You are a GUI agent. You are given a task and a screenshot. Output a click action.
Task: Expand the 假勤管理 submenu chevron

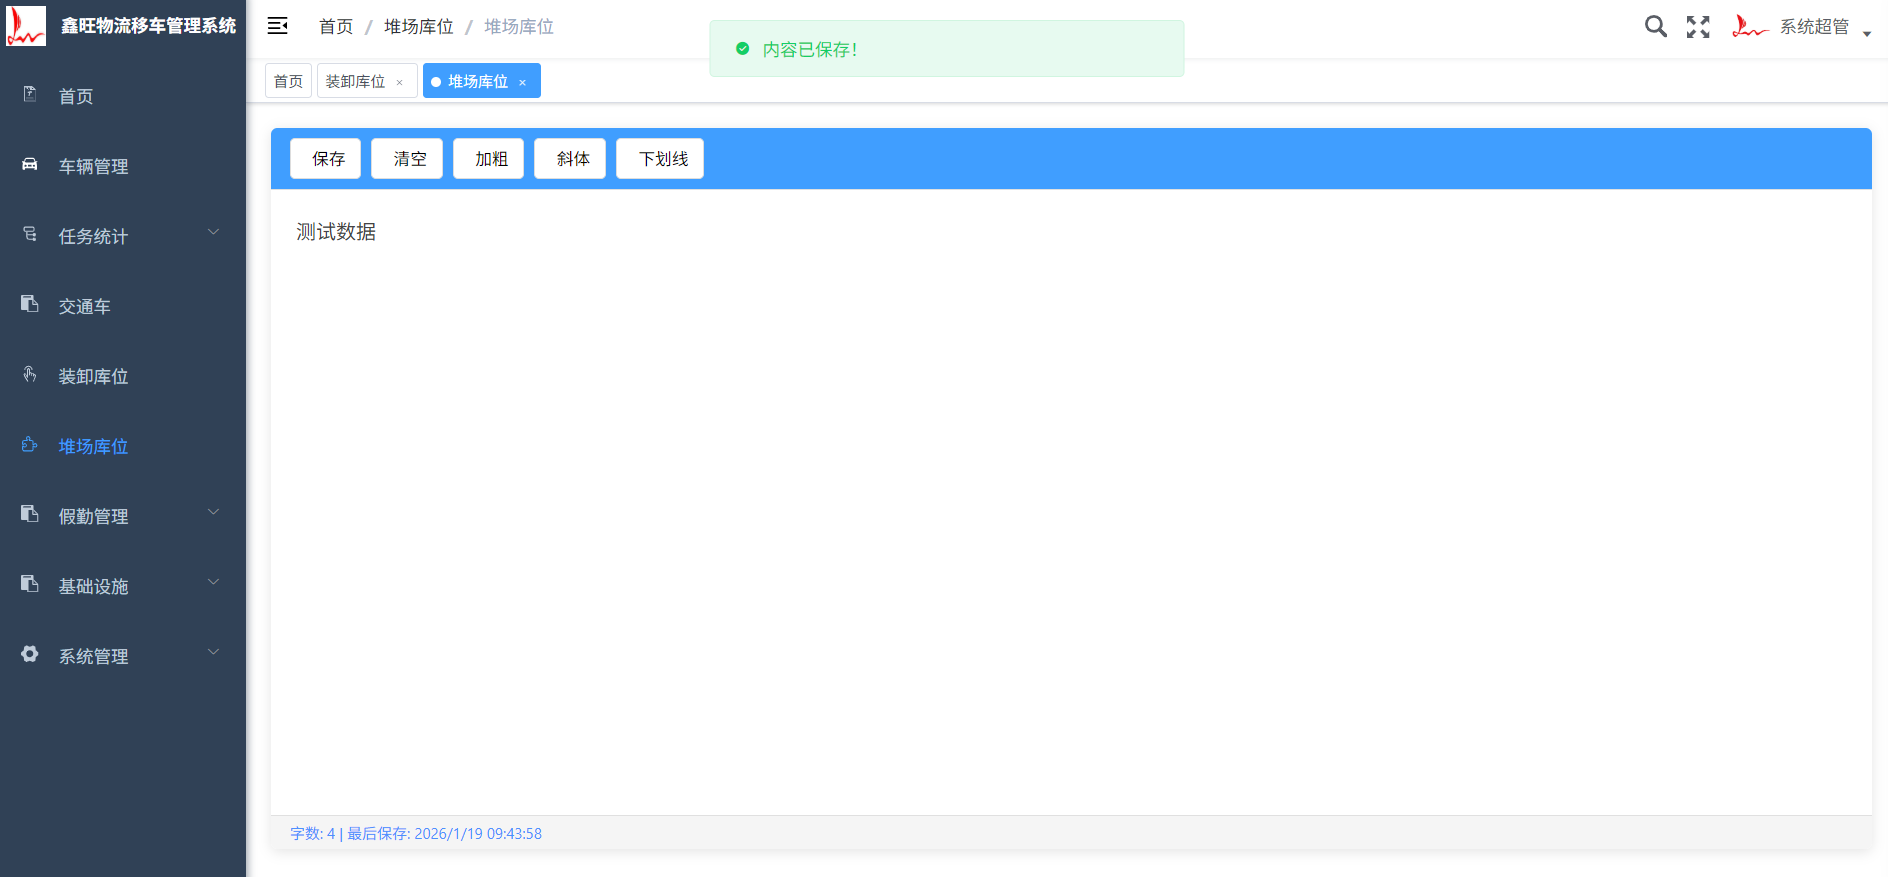pyautogui.click(x=213, y=512)
